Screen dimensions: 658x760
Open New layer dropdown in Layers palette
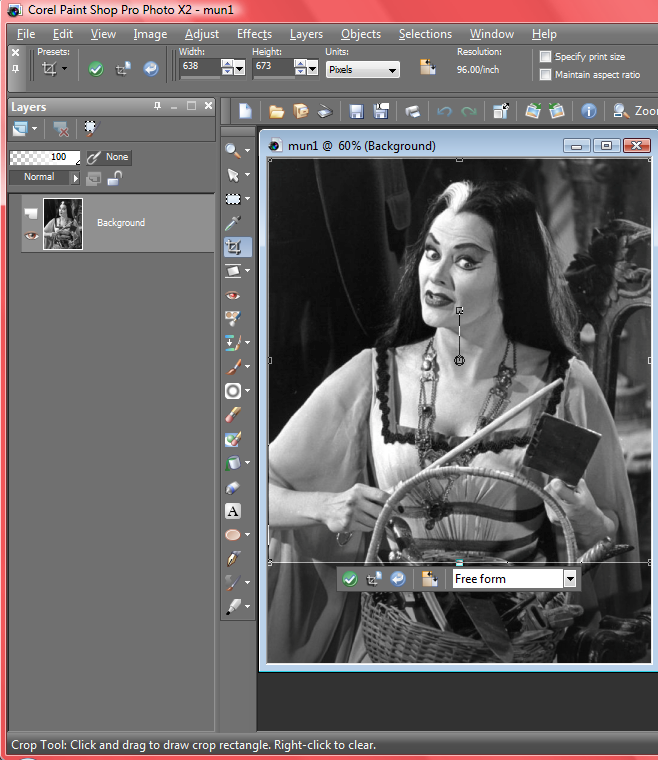pyautogui.click(x=34, y=129)
